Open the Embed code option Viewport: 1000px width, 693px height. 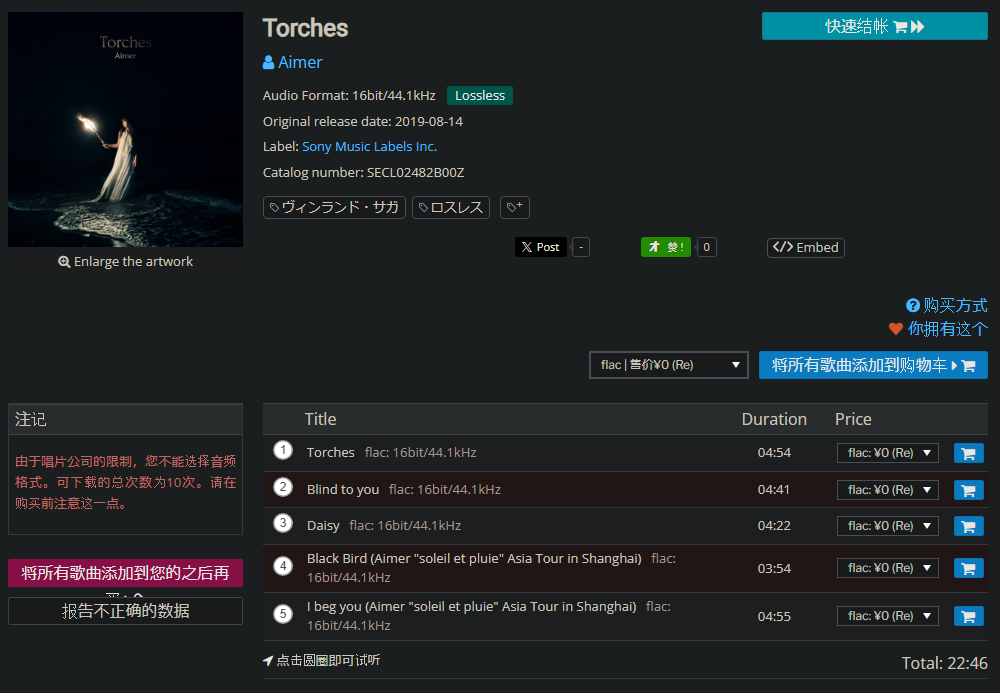pyautogui.click(x=805, y=247)
